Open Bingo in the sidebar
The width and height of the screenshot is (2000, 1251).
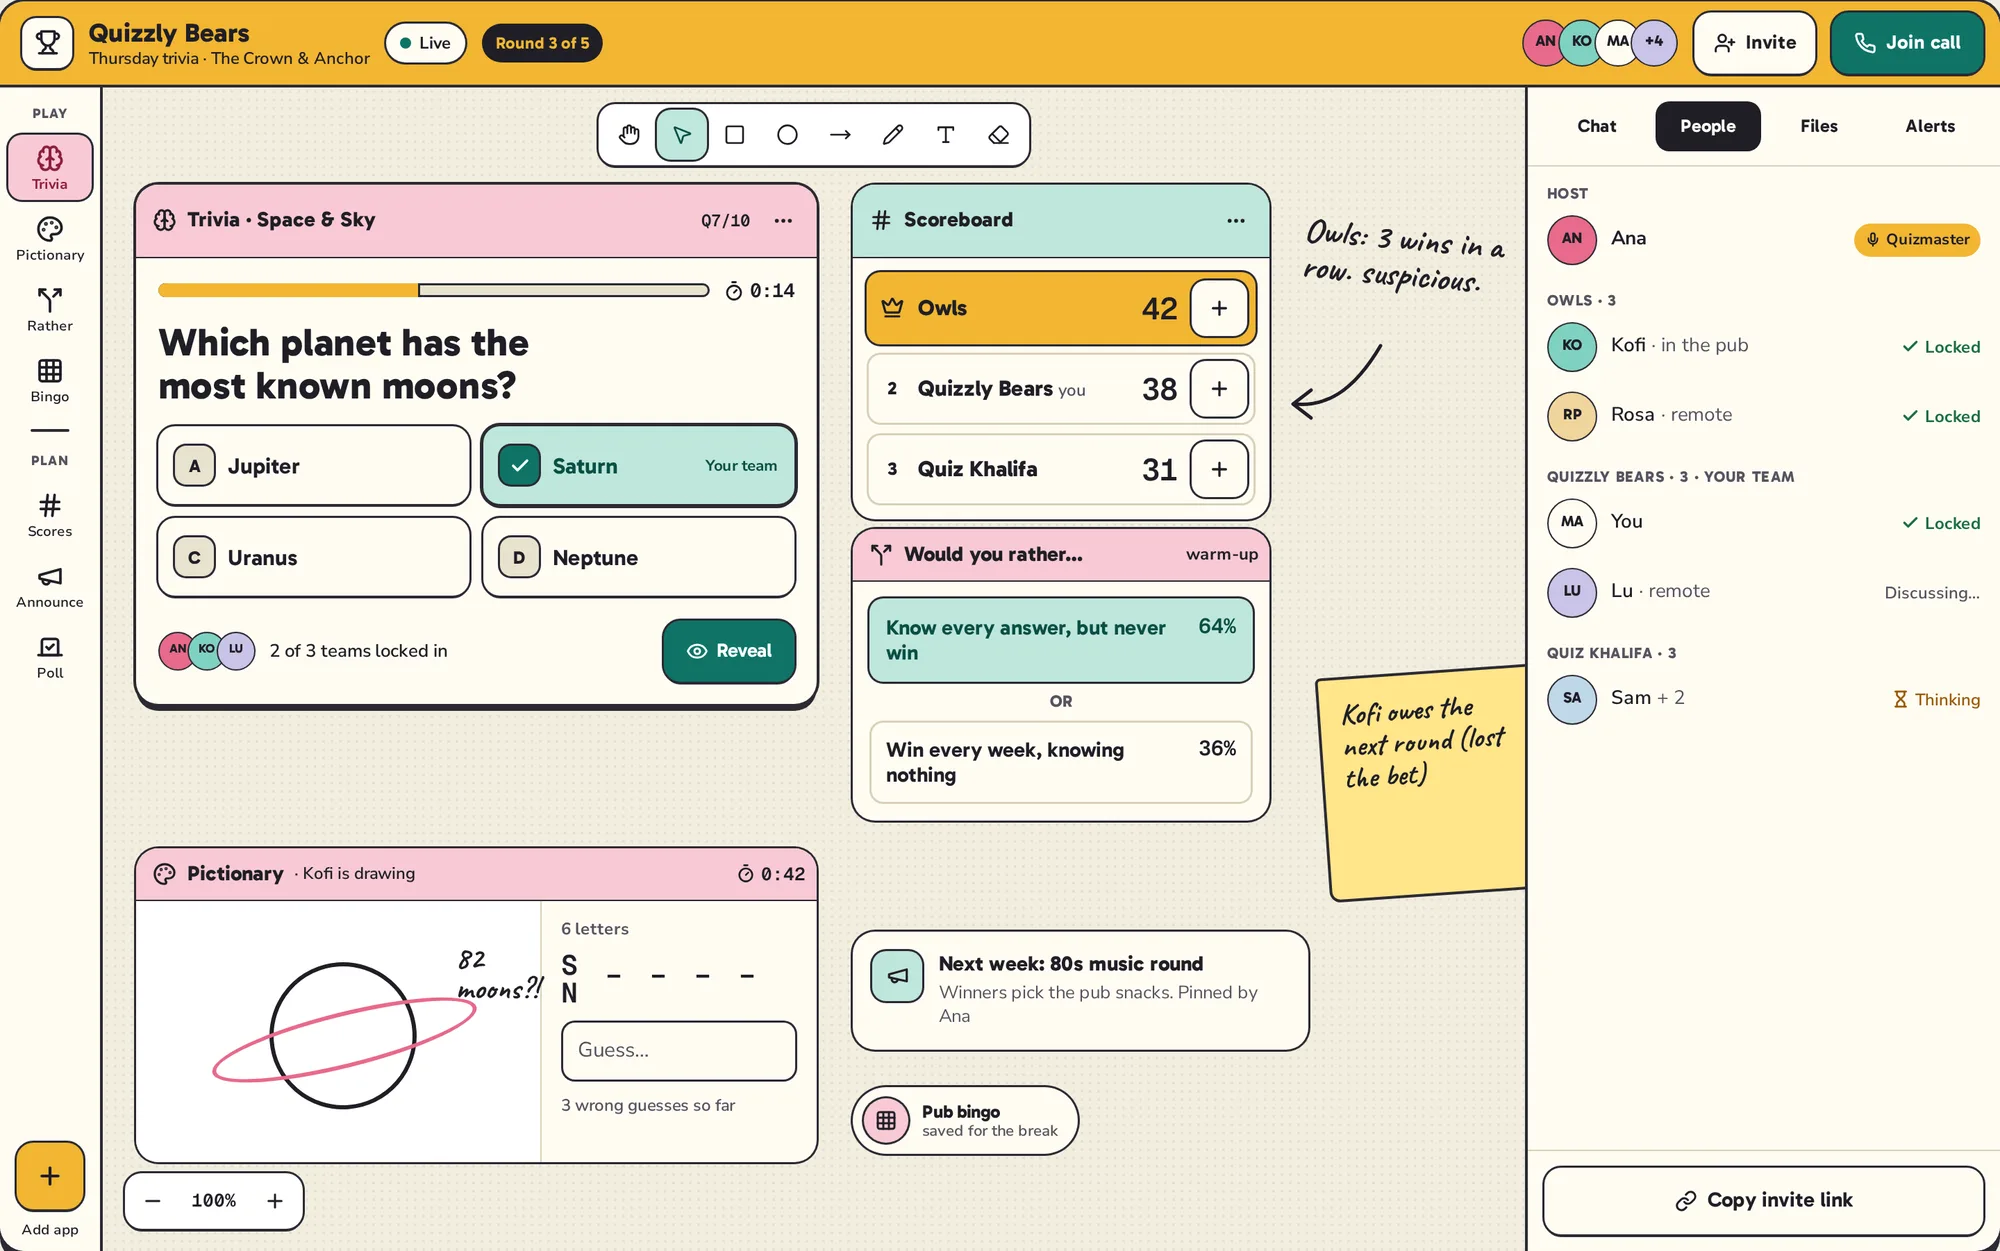[x=50, y=381]
